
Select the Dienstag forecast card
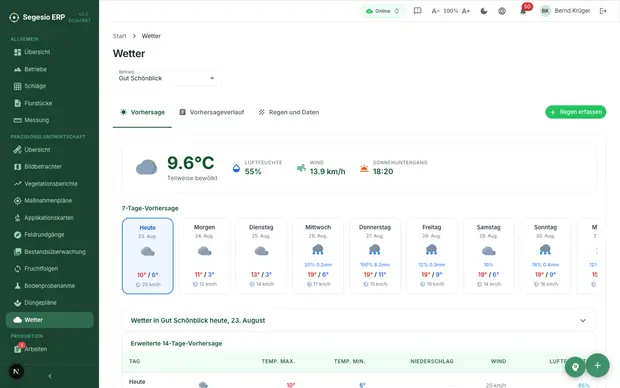[x=261, y=256]
